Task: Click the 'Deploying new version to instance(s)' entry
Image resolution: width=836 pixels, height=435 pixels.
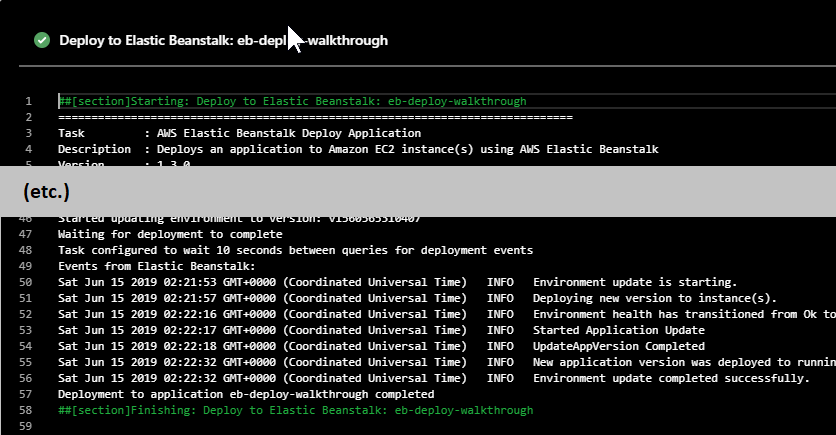Action: pyautogui.click(x=654, y=298)
